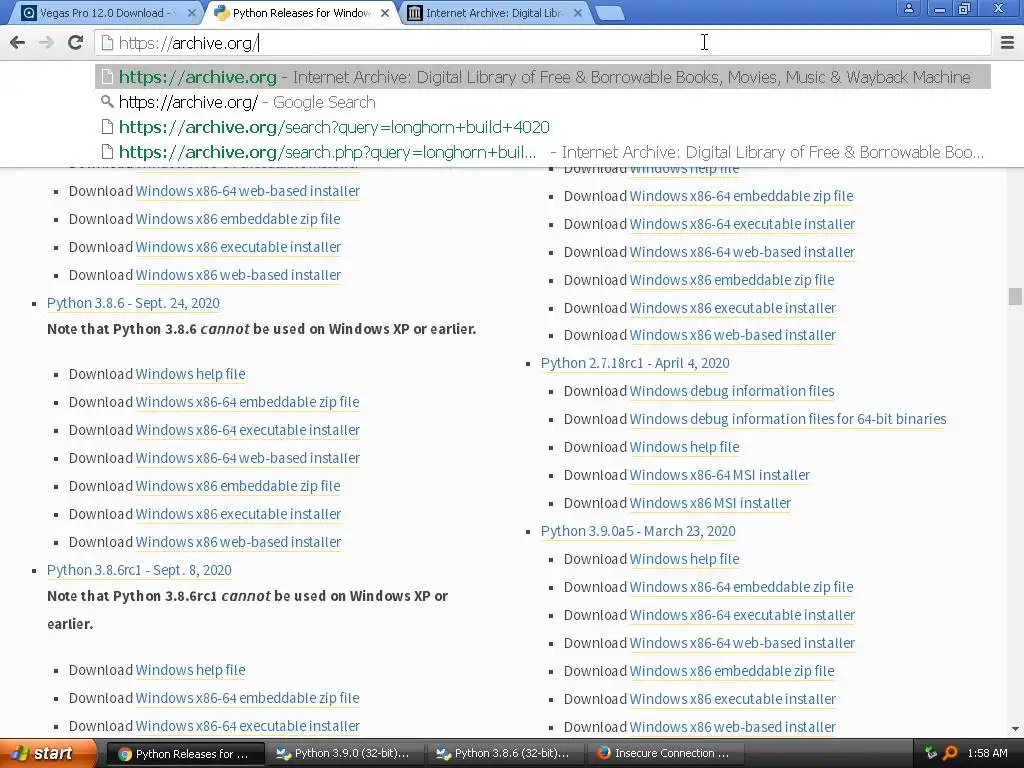The height and width of the screenshot is (768, 1024).
Task: Open the Python 3.8.6 - Sept. 24, 2020 link
Action: click(133, 303)
